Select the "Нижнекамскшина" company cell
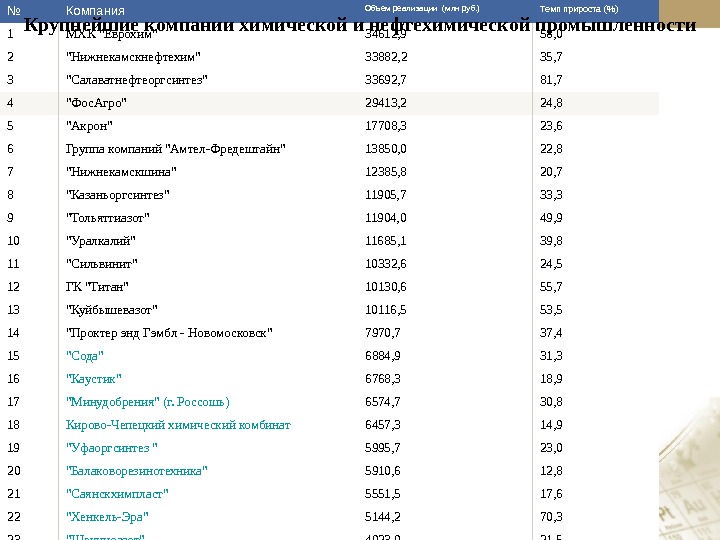 (x=121, y=172)
